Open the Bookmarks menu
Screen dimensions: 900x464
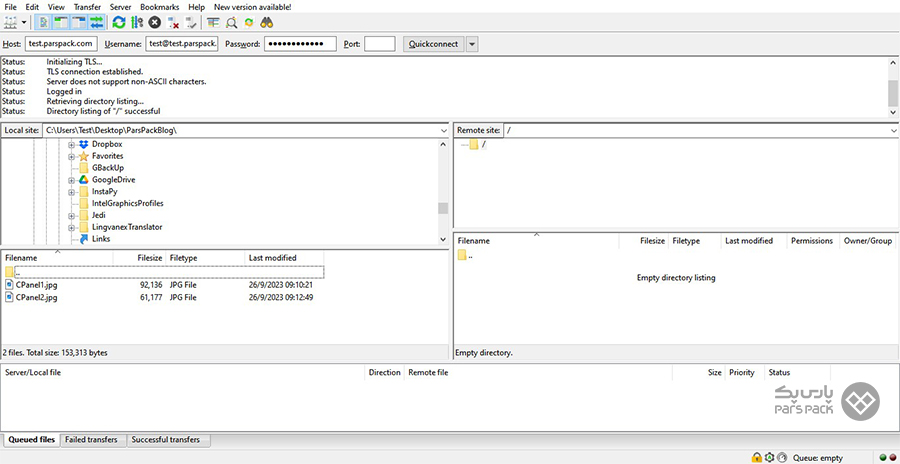(x=160, y=7)
